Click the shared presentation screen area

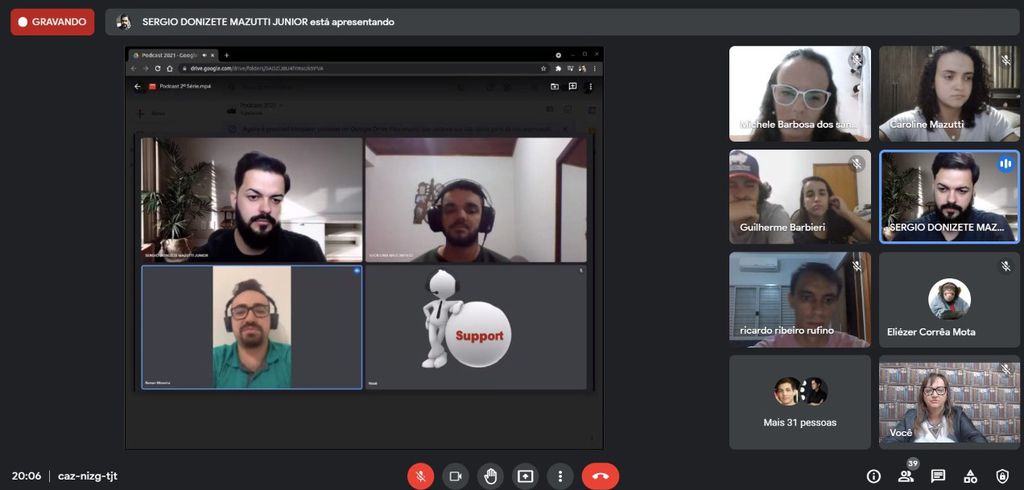coord(364,247)
